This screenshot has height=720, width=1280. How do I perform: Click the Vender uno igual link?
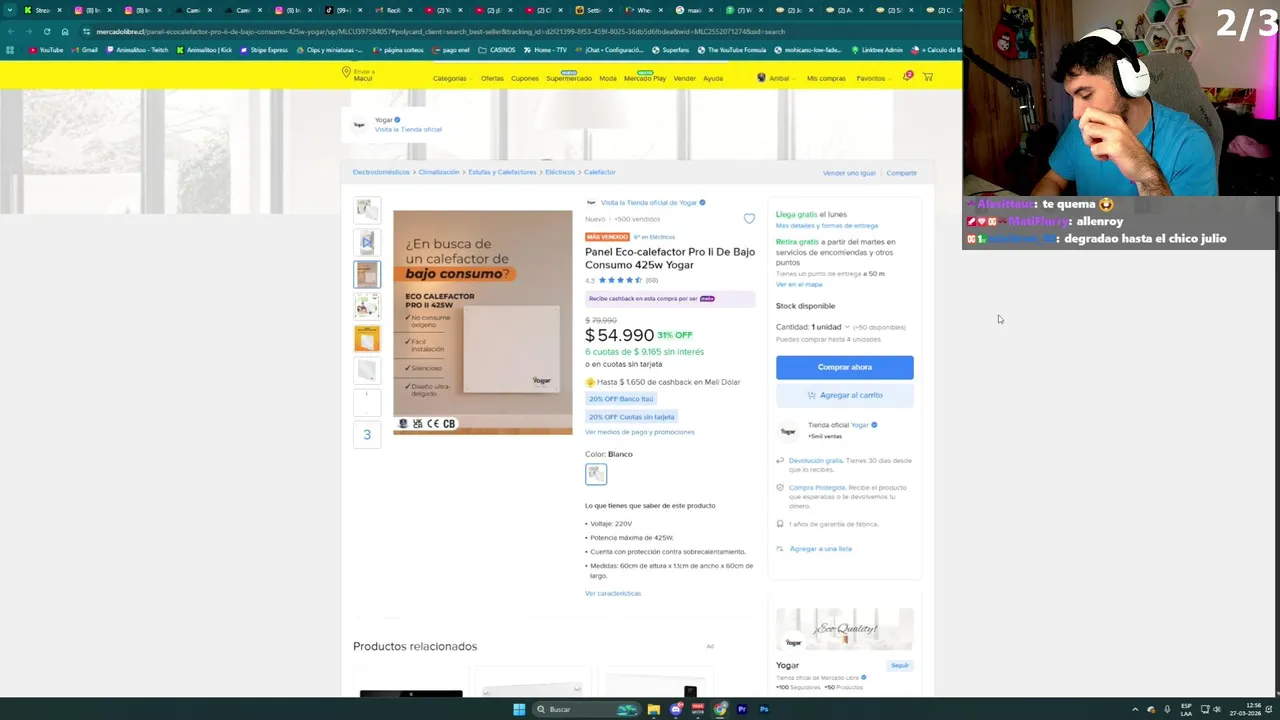(x=849, y=173)
